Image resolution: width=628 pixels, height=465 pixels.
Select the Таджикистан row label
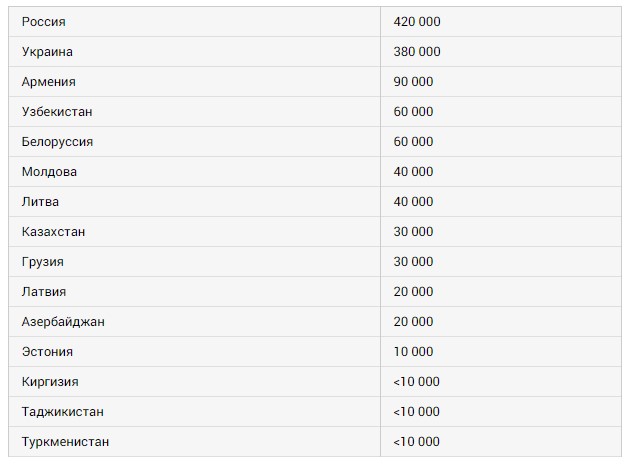pos(62,411)
